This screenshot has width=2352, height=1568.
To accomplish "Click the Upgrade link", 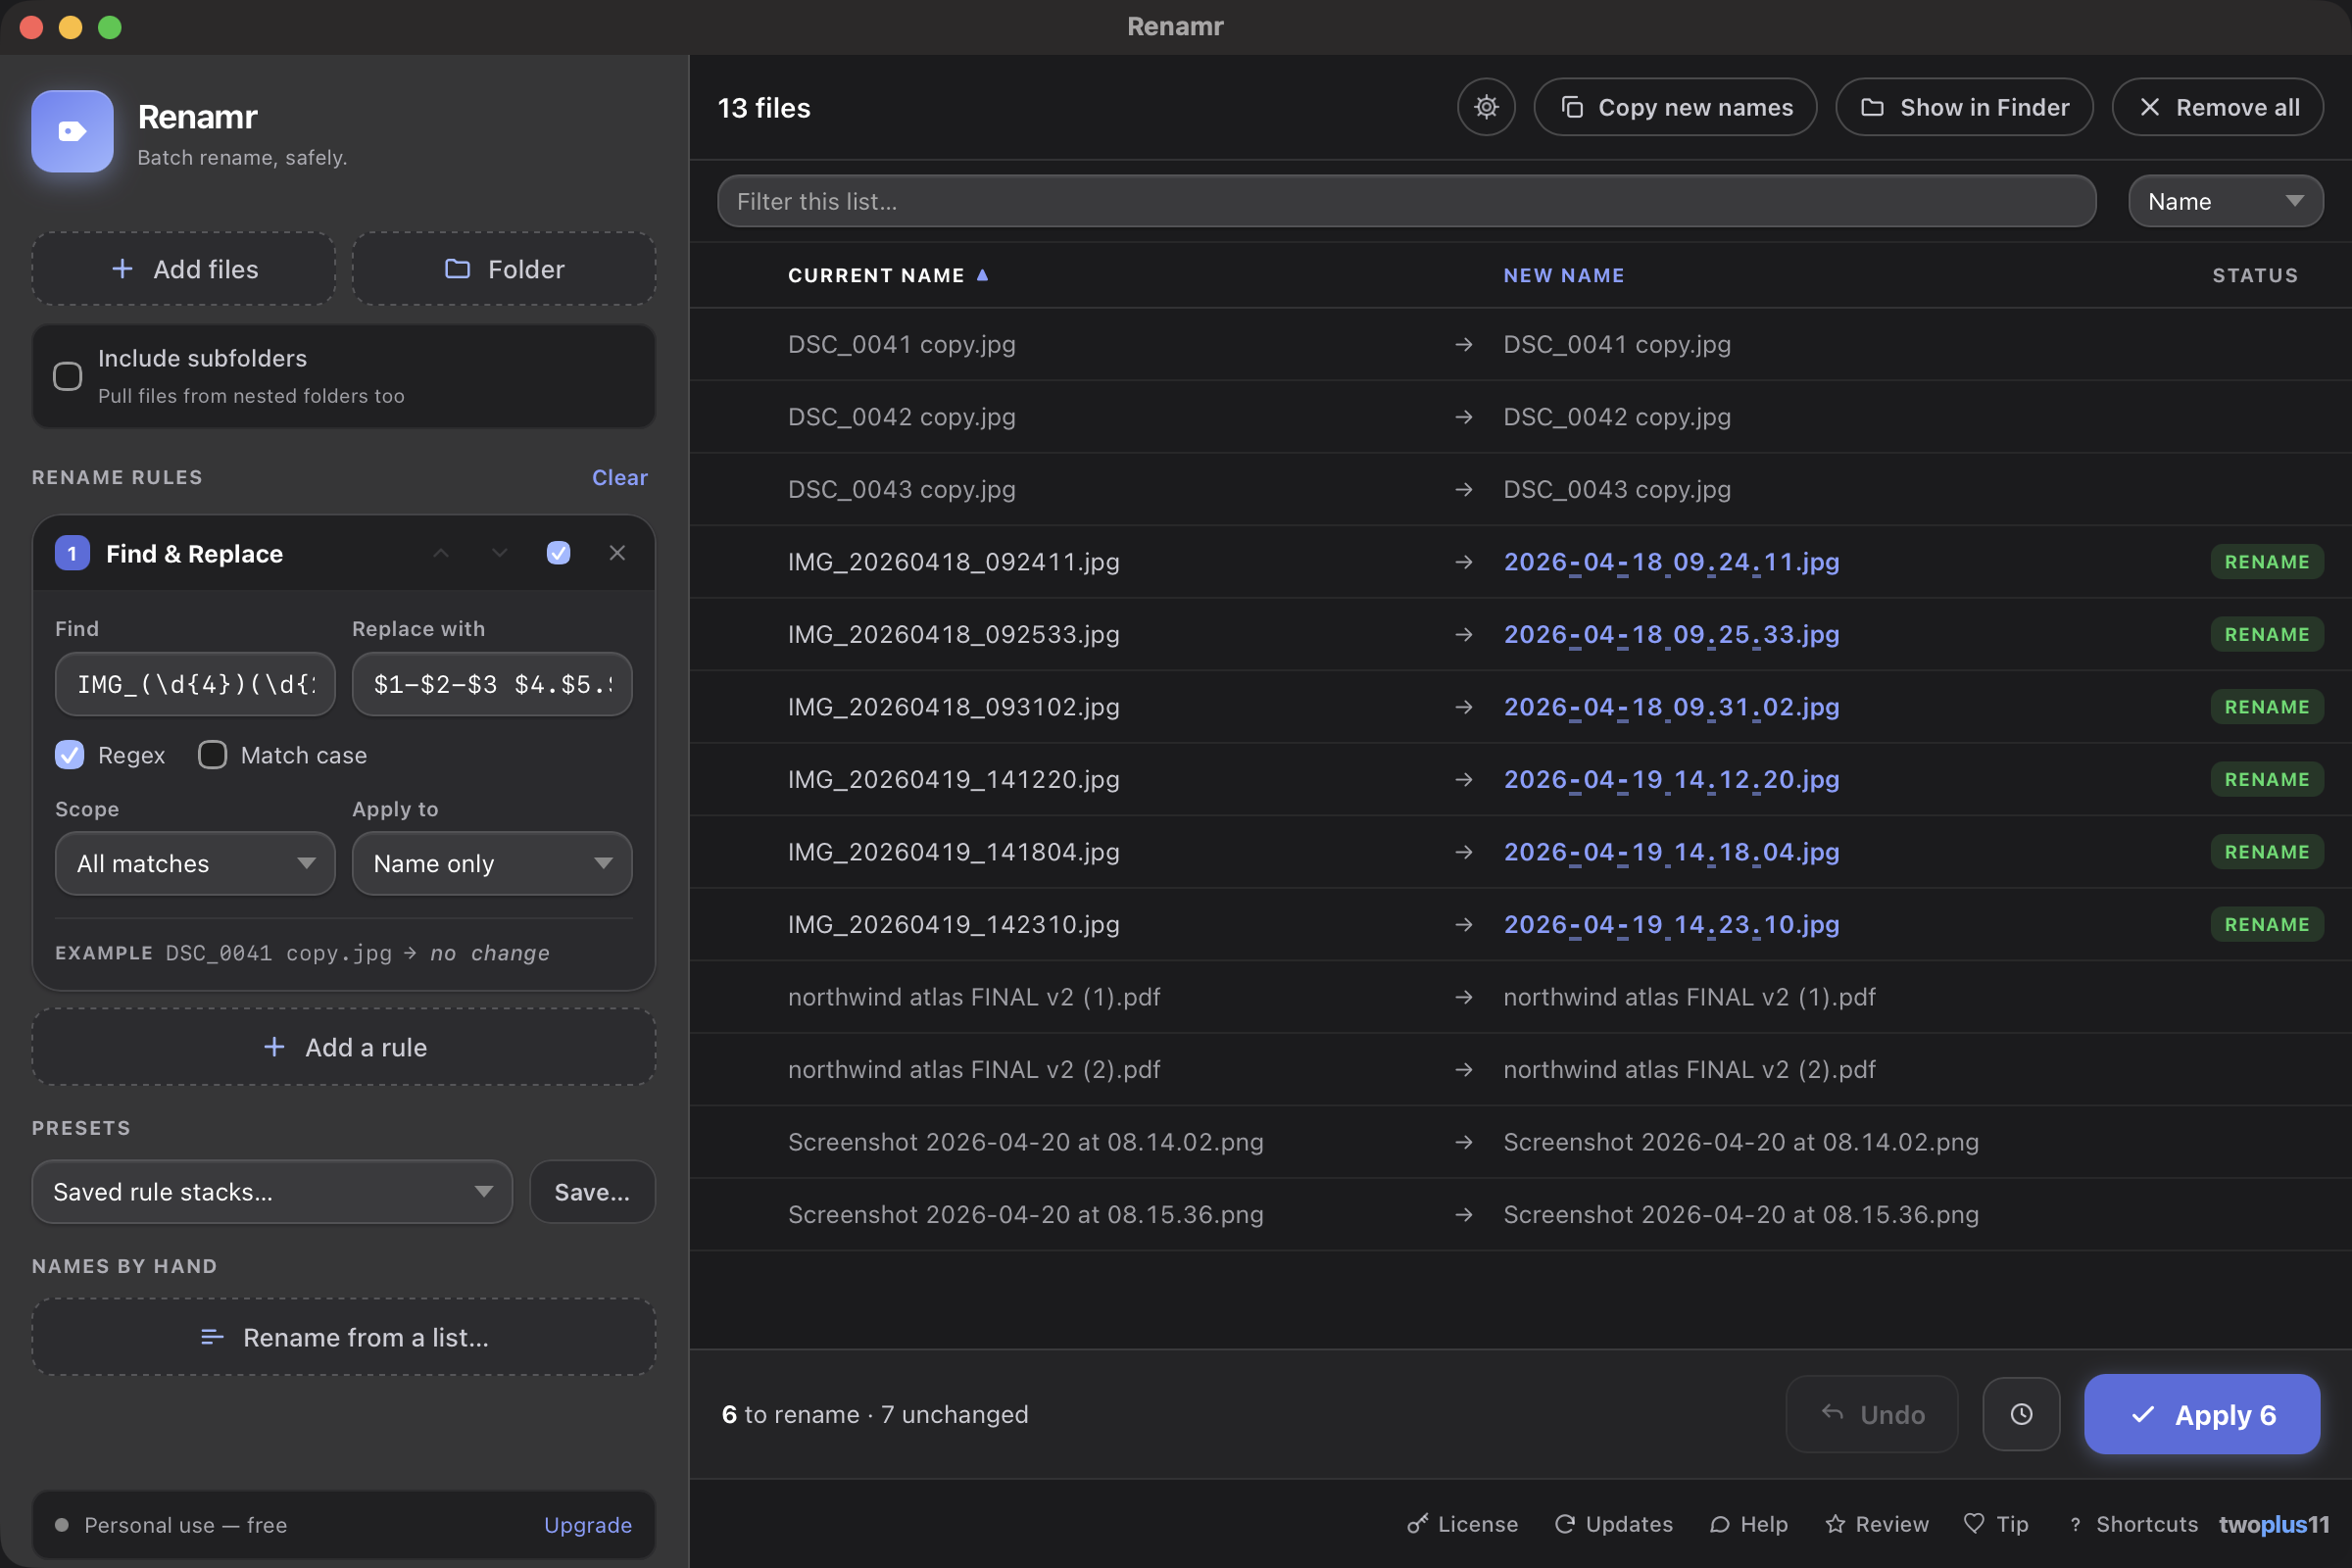I will point(587,1524).
